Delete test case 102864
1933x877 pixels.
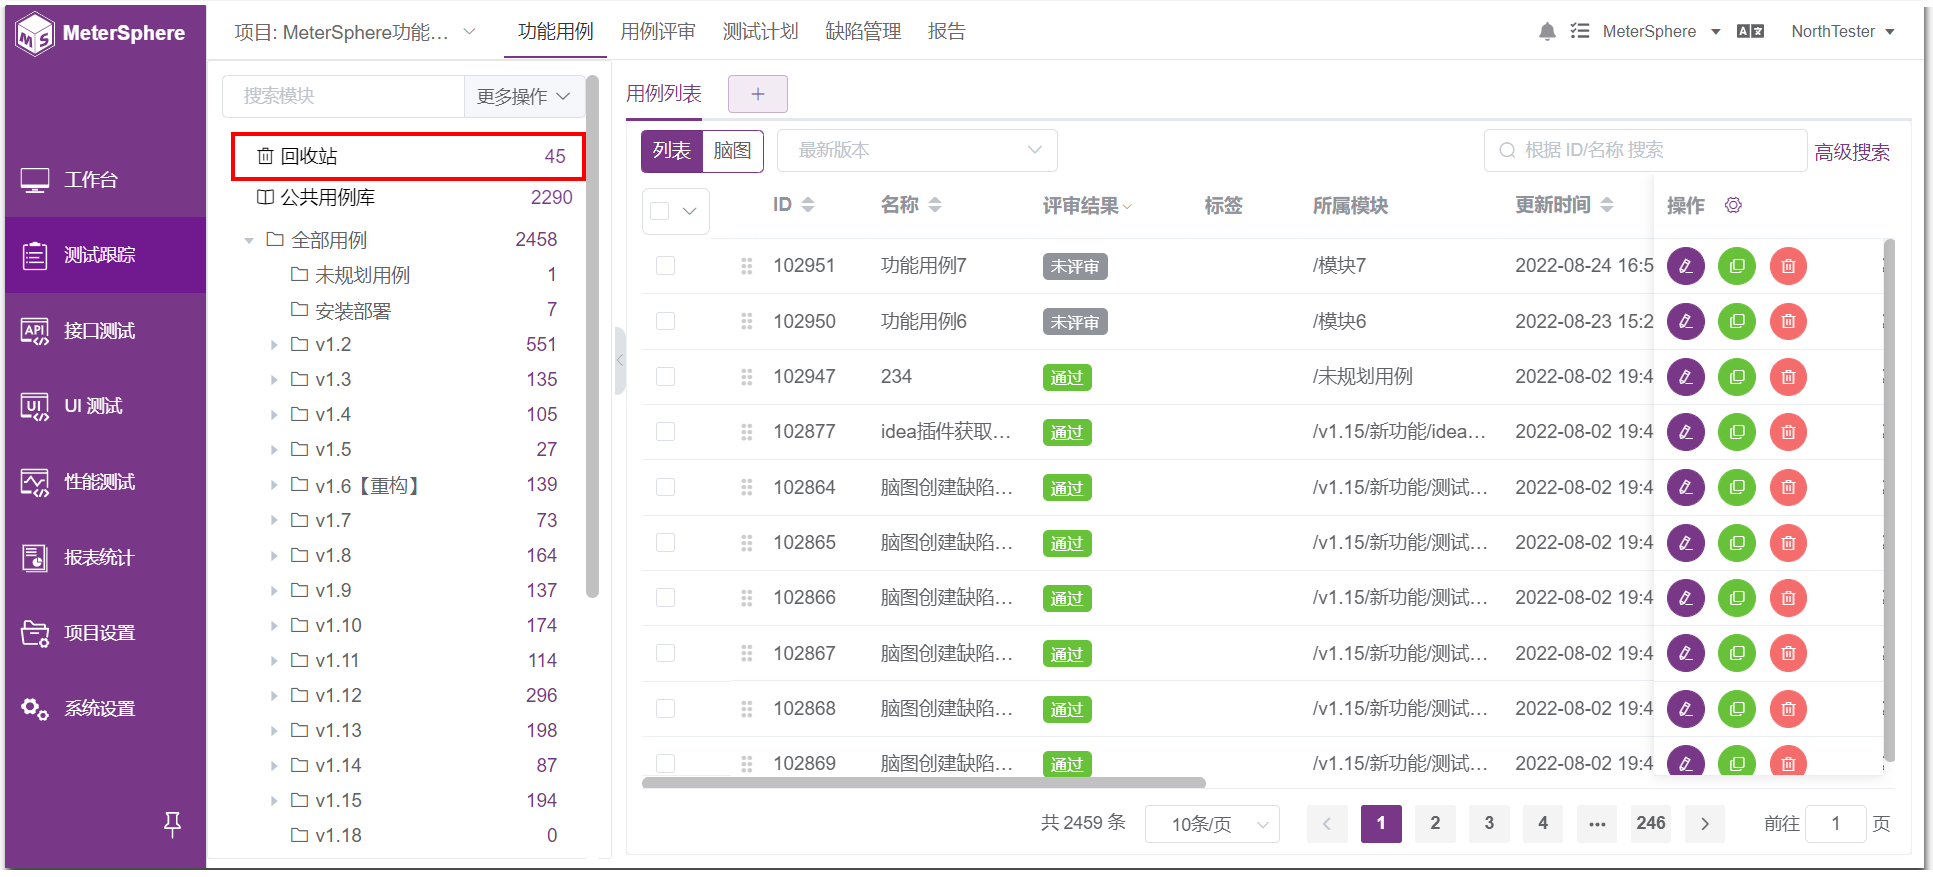click(1788, 487)
